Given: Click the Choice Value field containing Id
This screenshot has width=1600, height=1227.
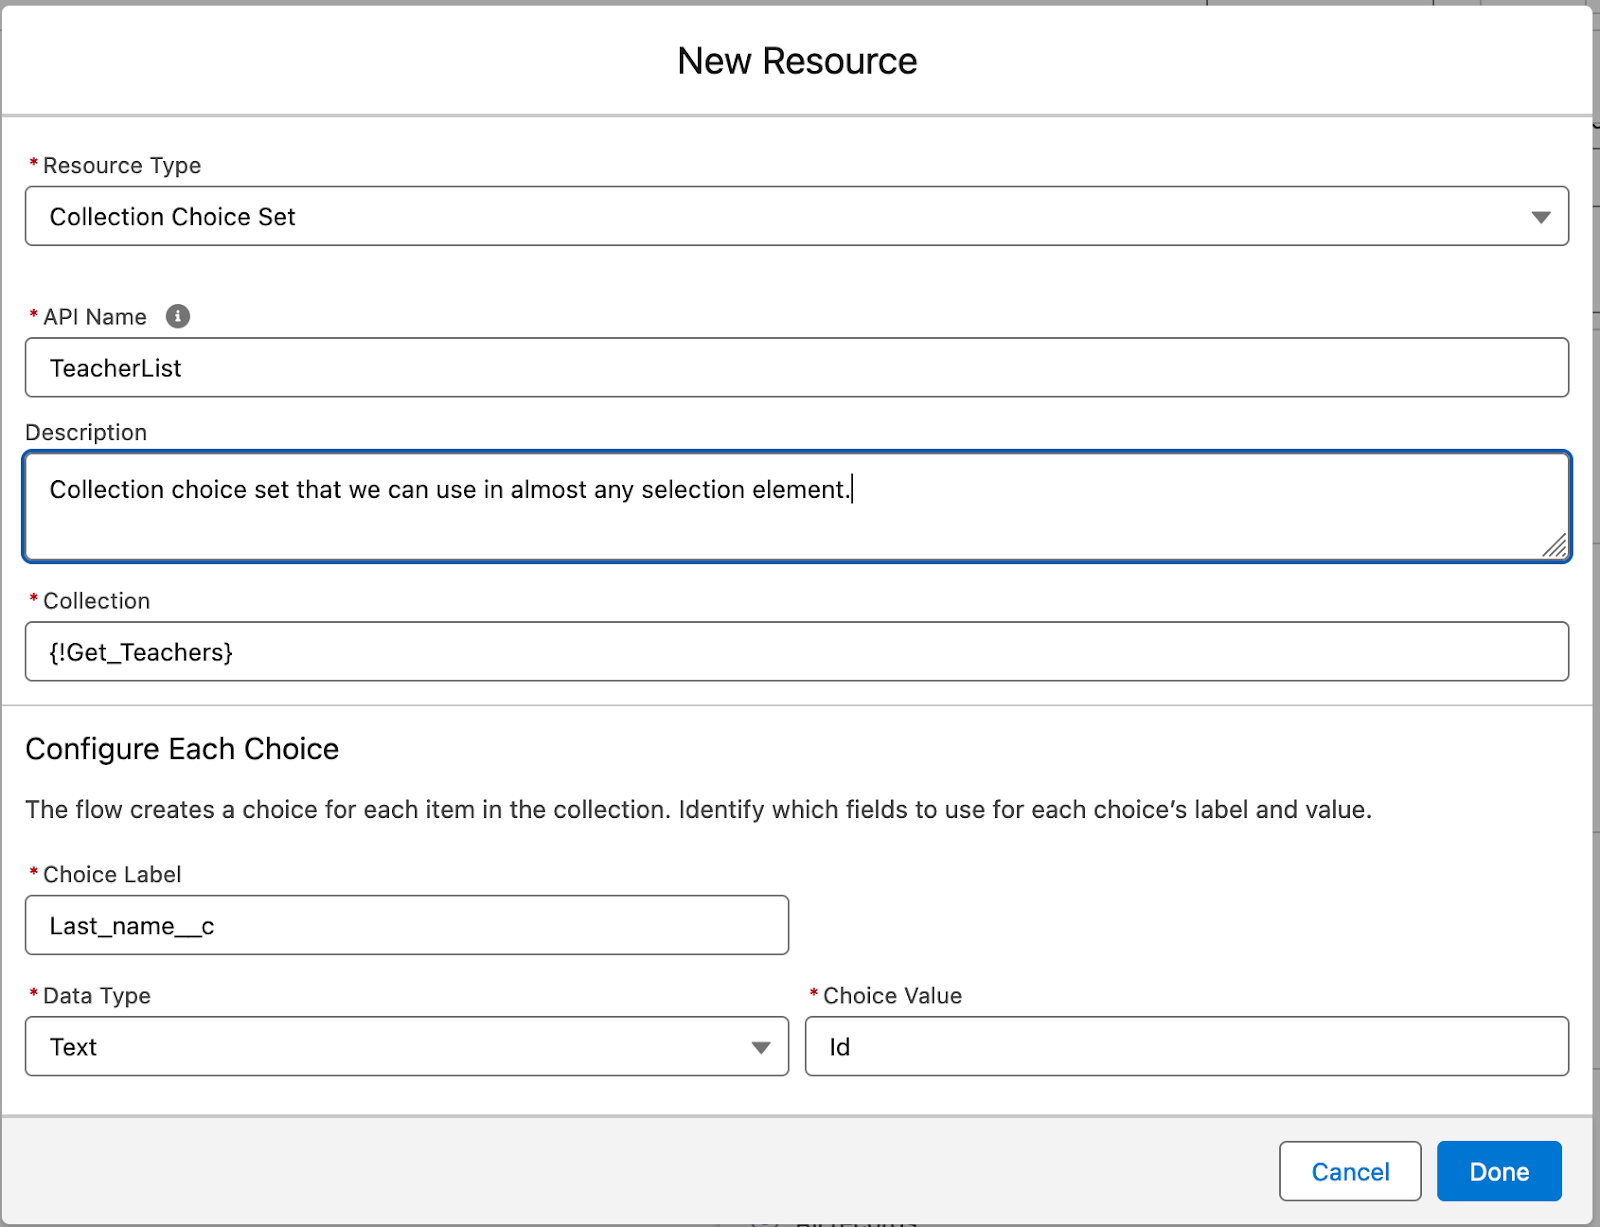Looking at the screenshot, I should (x=1186, y=1047).
